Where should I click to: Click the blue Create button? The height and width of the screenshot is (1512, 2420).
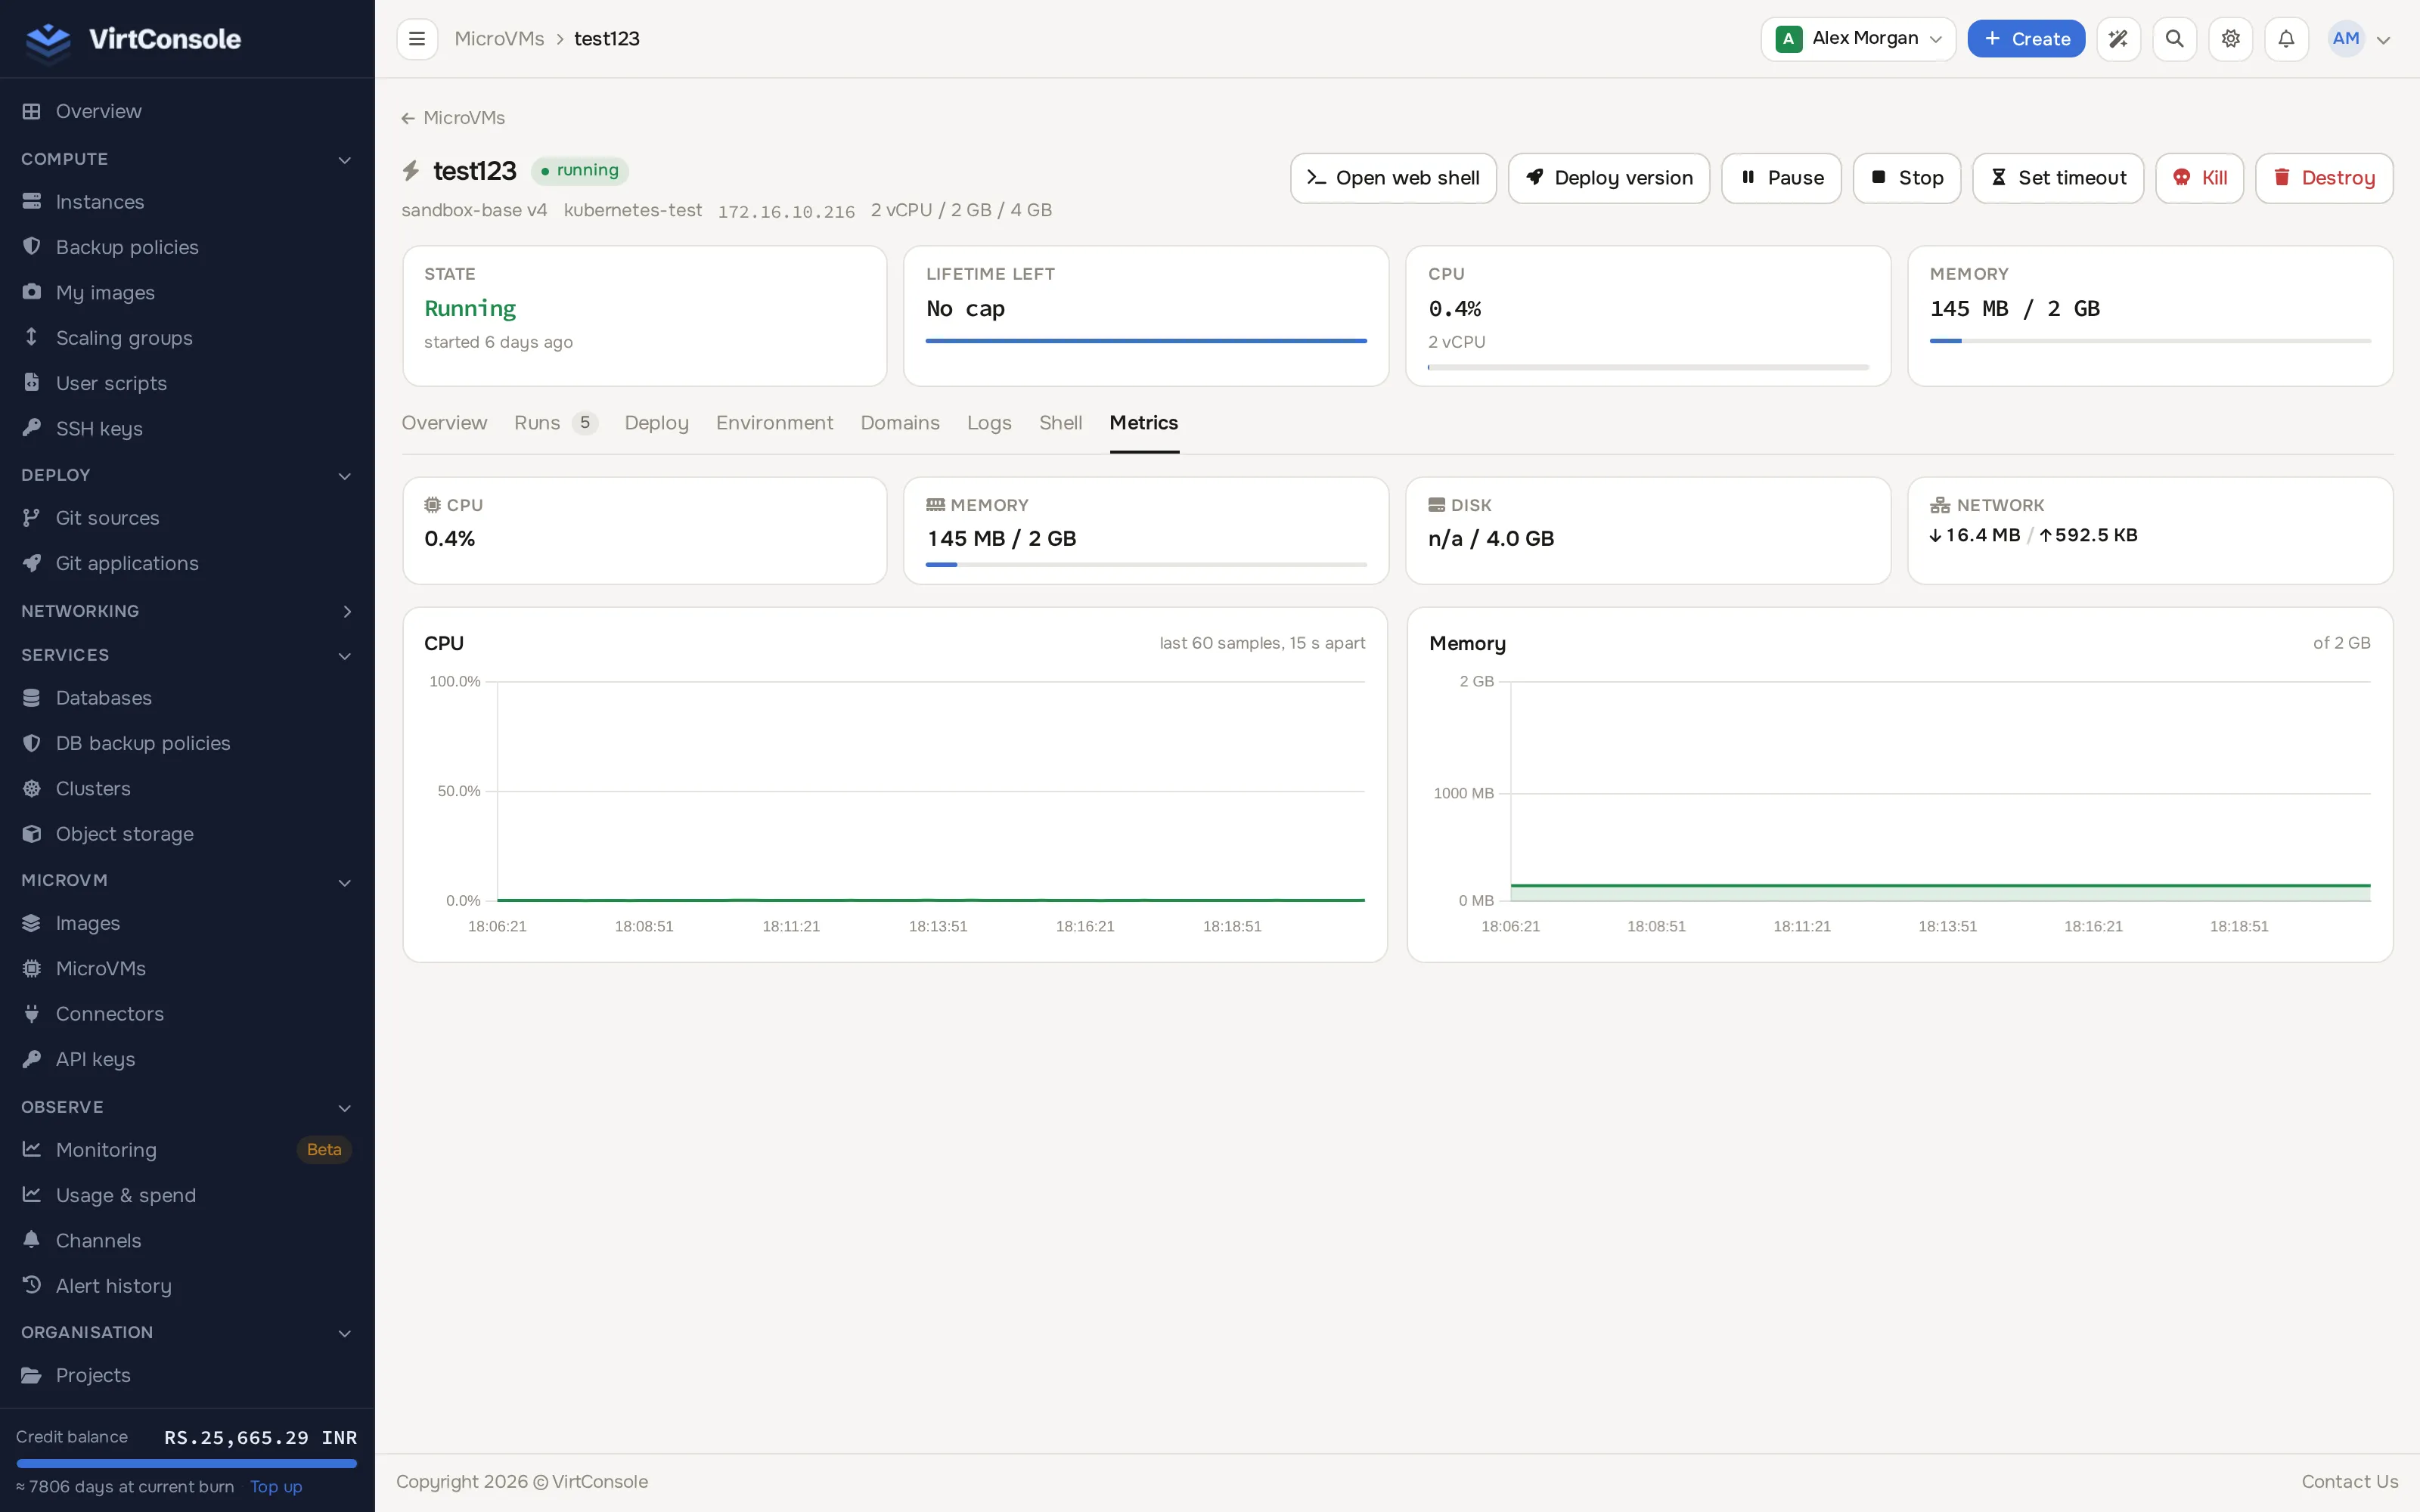coord(2026,39)
